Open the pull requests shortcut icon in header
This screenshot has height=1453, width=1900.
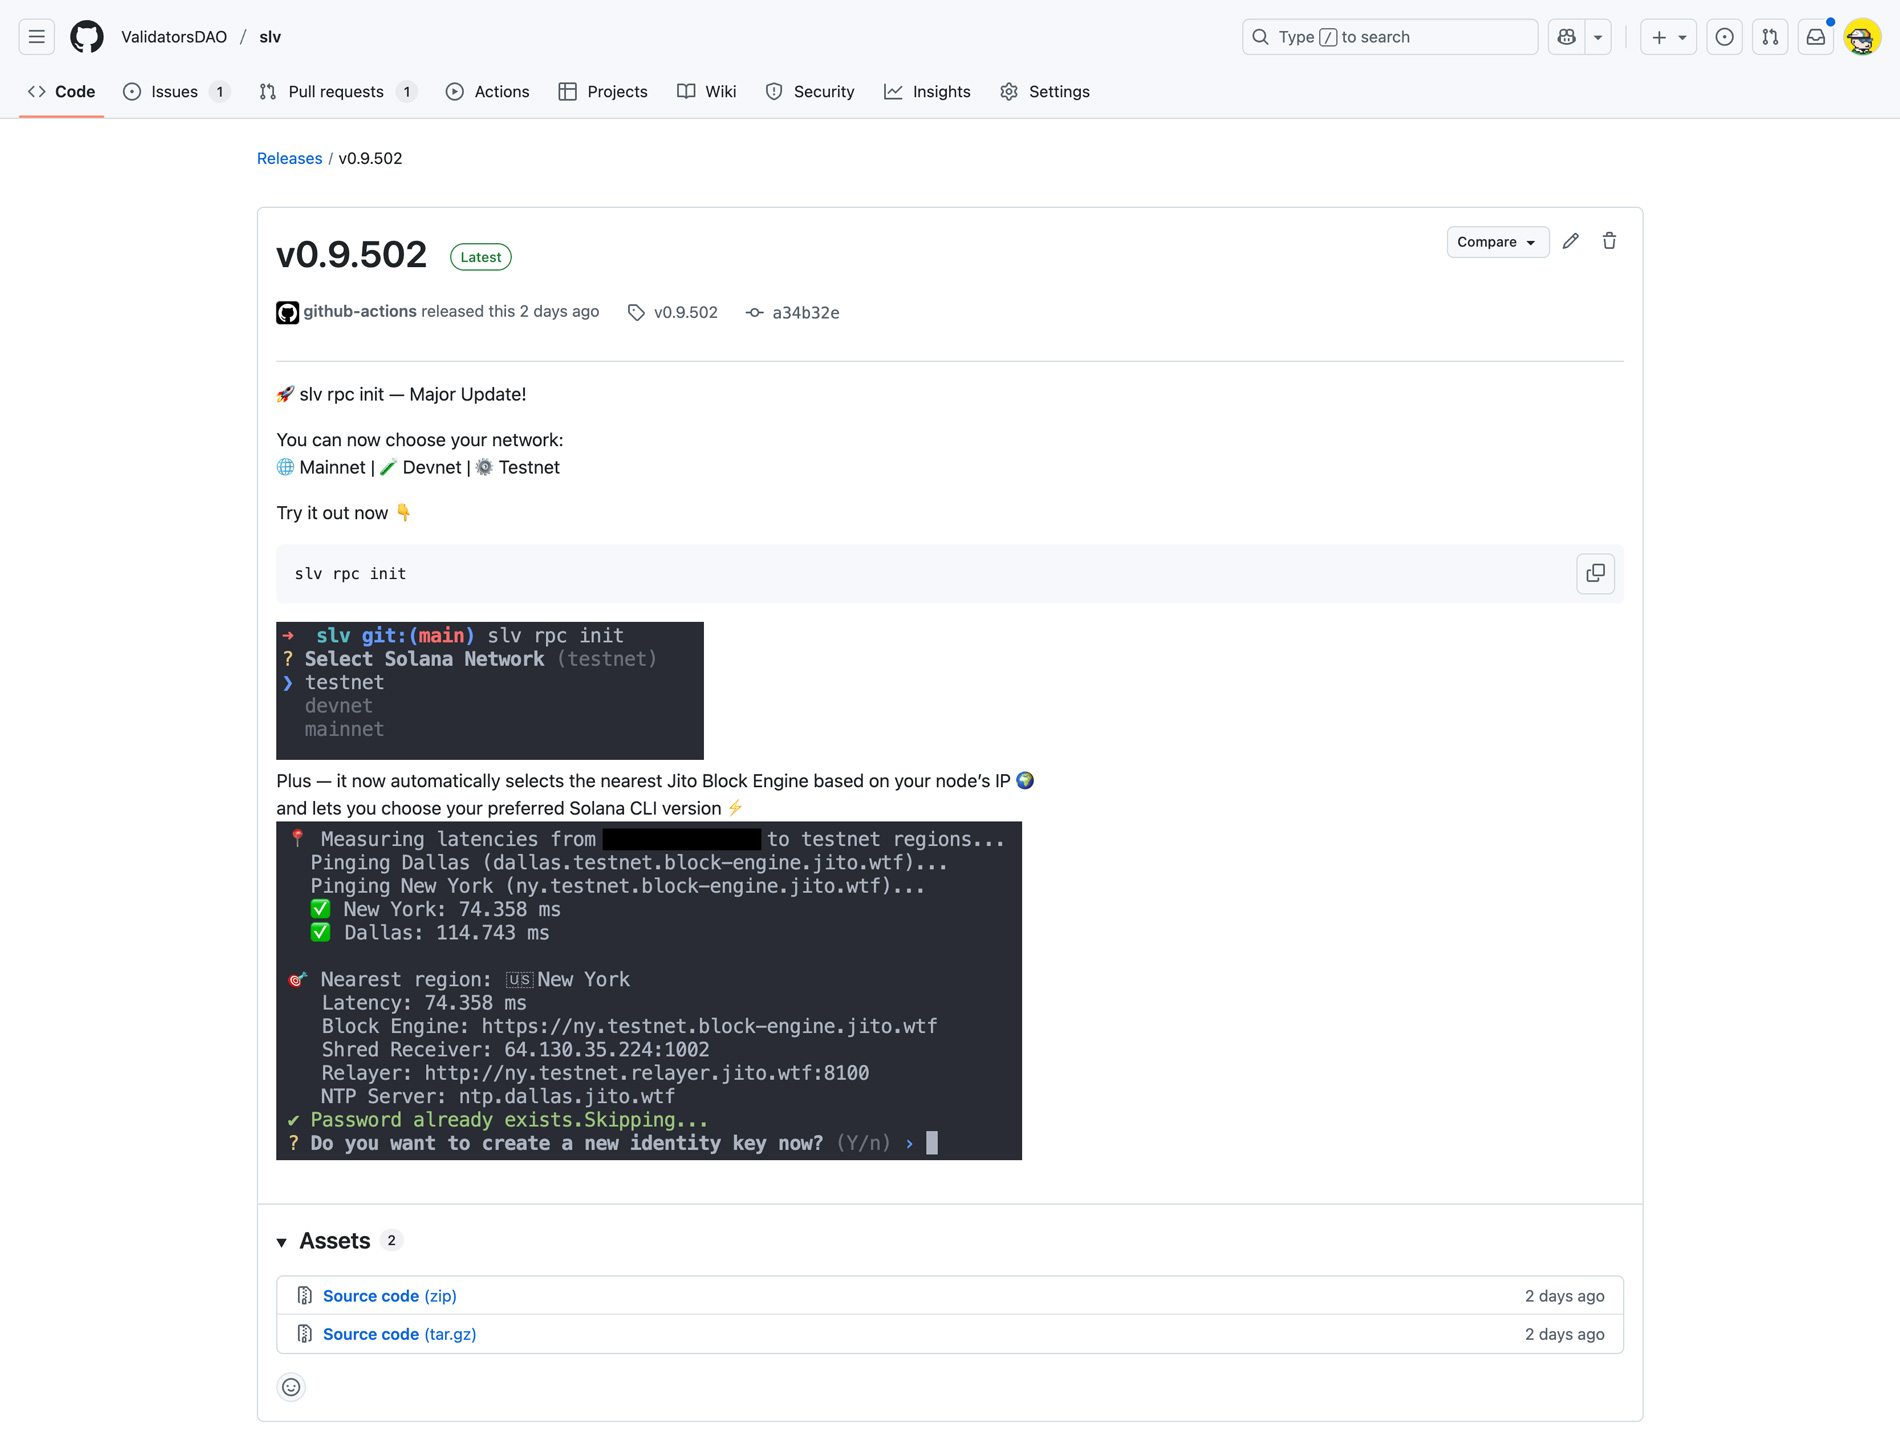click(1770, 37)
